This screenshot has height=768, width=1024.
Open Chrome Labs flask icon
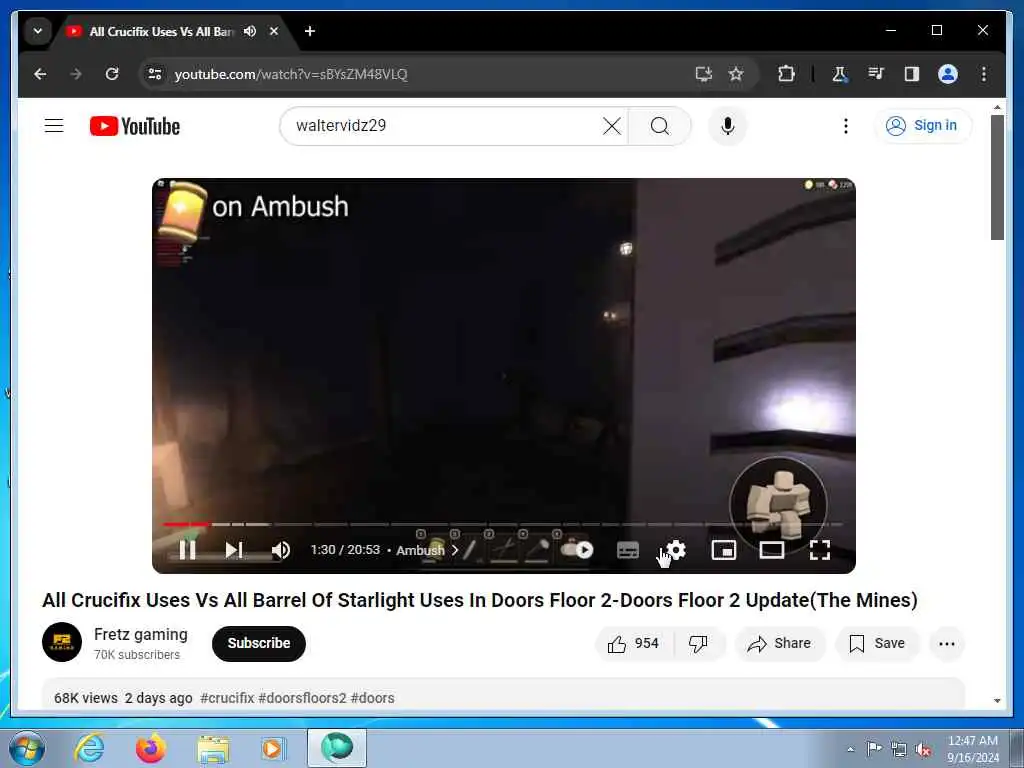tap(839, 74)
